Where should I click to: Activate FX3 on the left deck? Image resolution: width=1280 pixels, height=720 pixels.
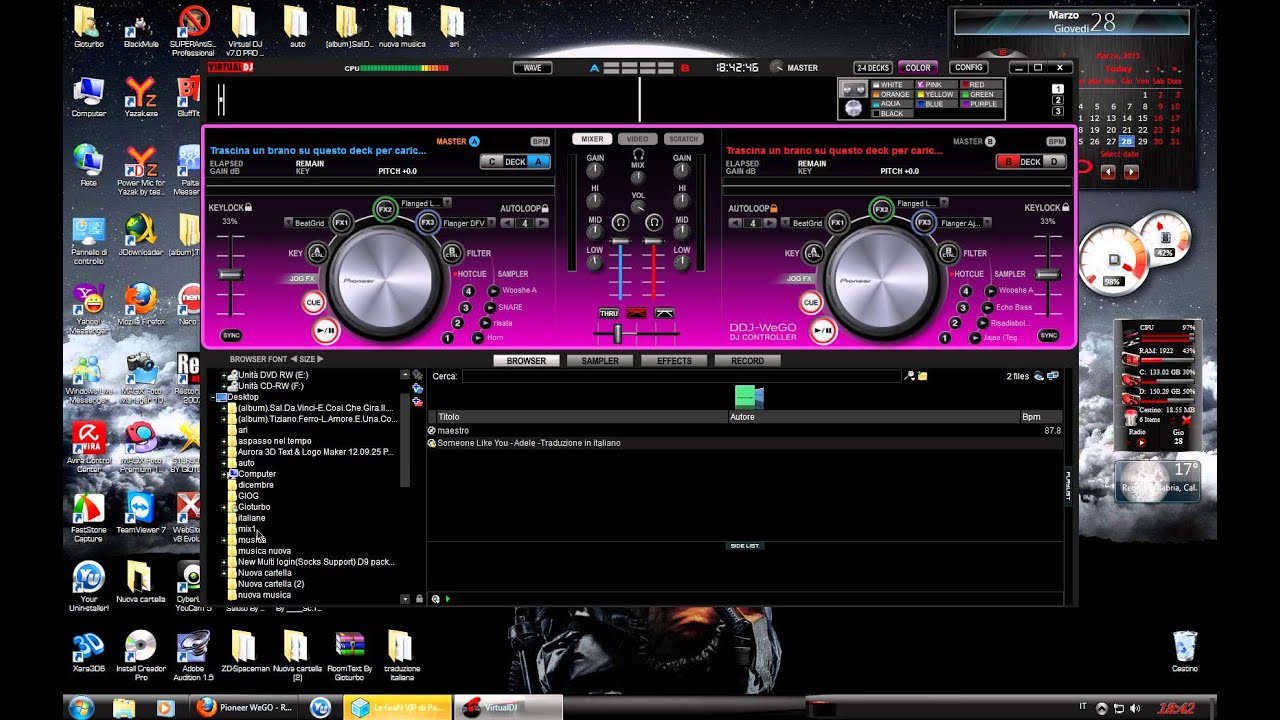pos(428,222)
